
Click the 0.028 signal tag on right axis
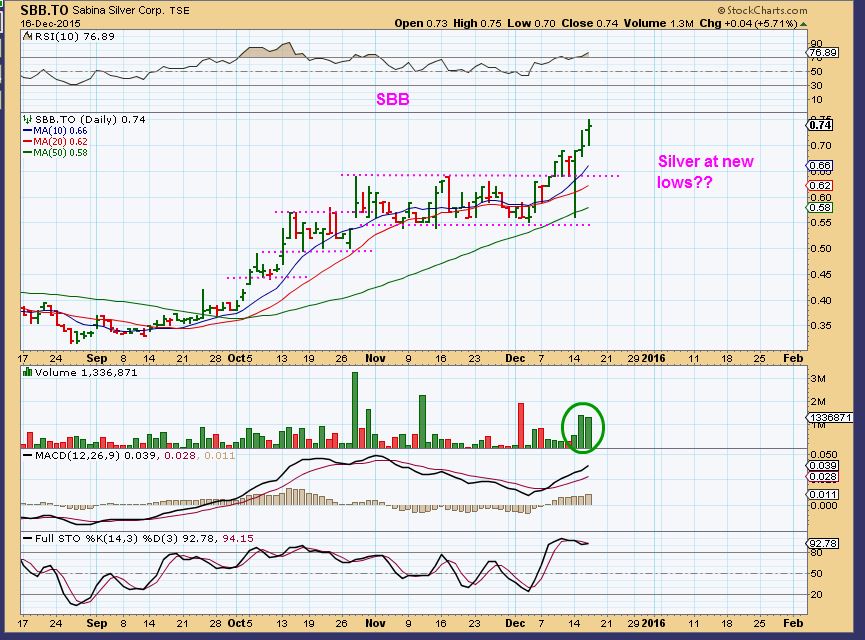pyautogui.click(x=823, y=477)
